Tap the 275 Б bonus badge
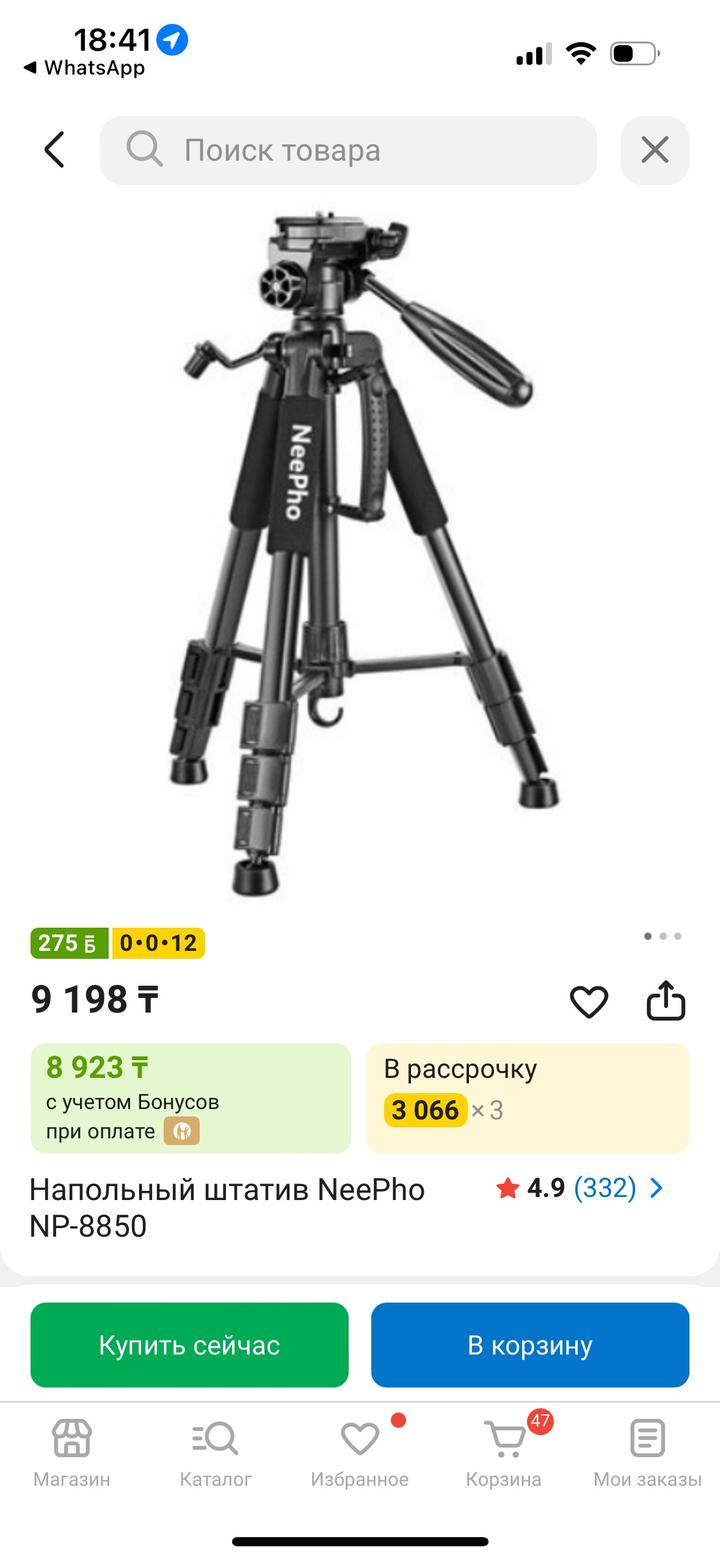This screenshot has height=1561, width=720. tap(69, 943)
